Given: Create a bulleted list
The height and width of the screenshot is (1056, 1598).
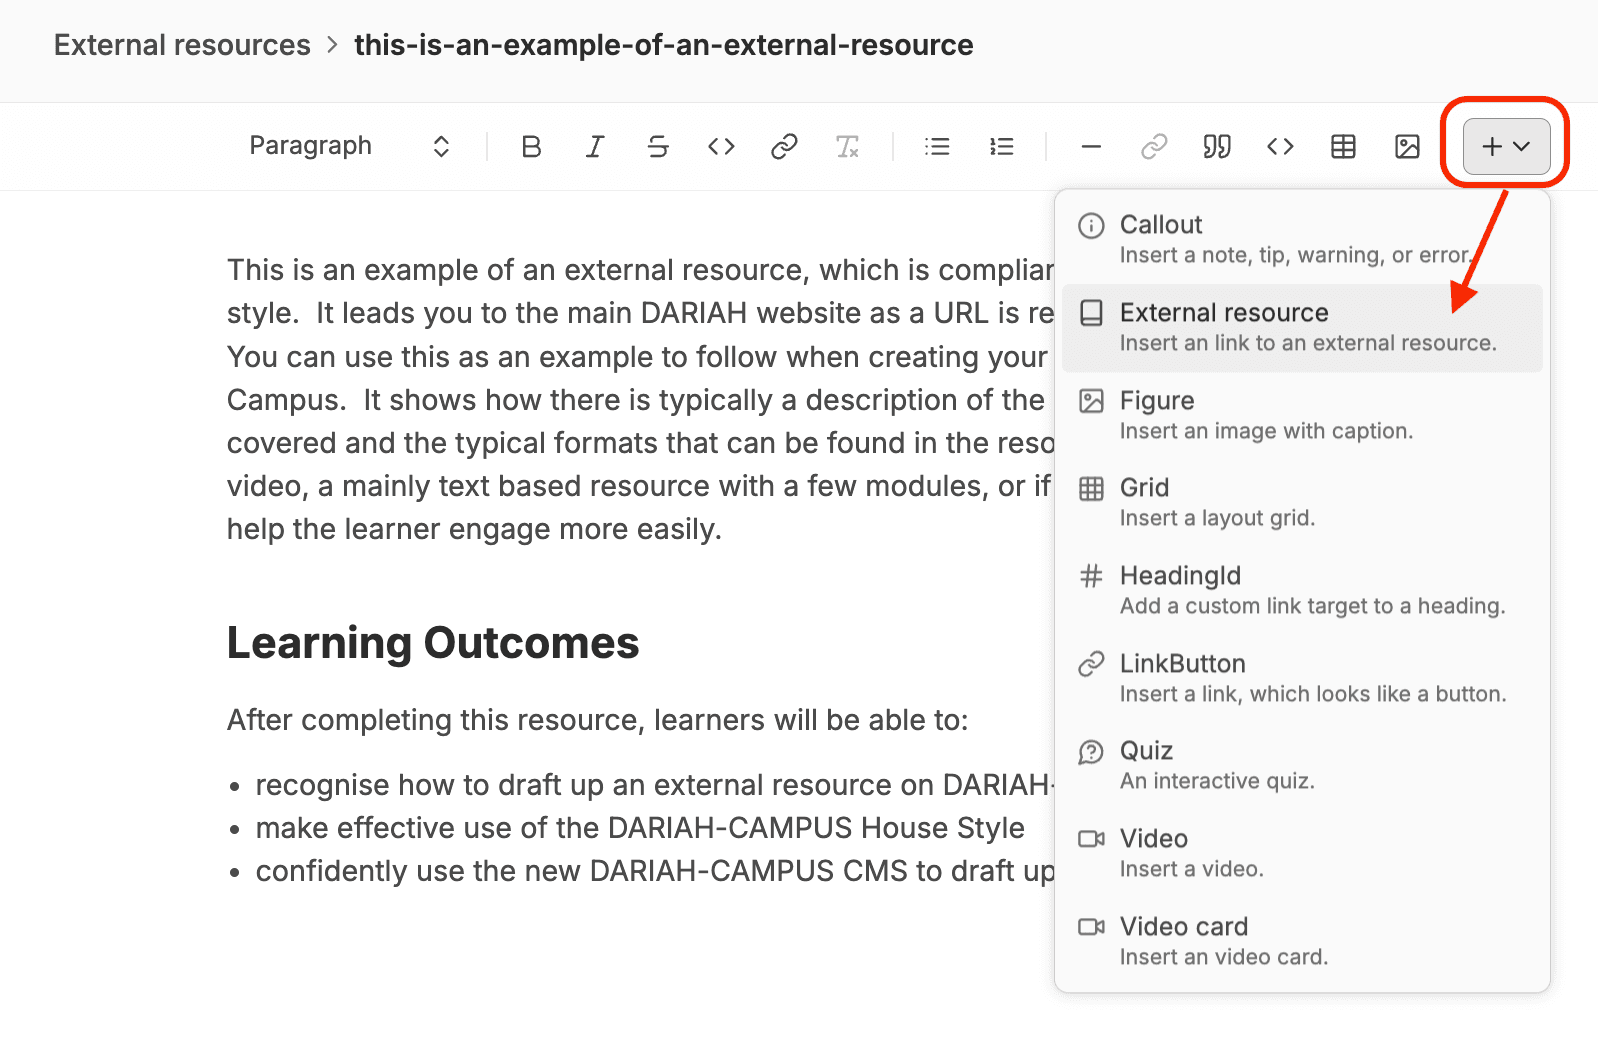Looking at the screenshot, I should pyautogui.click(x=937, y=147).
